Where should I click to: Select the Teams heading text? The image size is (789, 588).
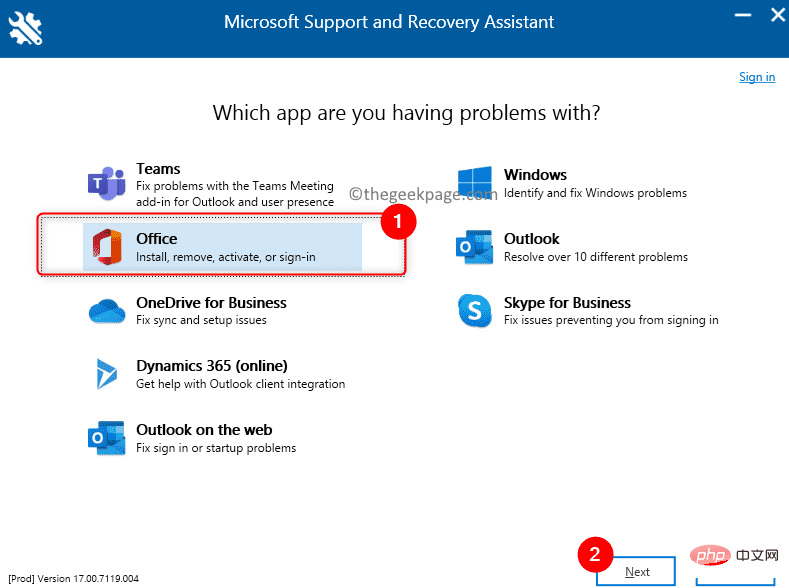coord(158,169)
